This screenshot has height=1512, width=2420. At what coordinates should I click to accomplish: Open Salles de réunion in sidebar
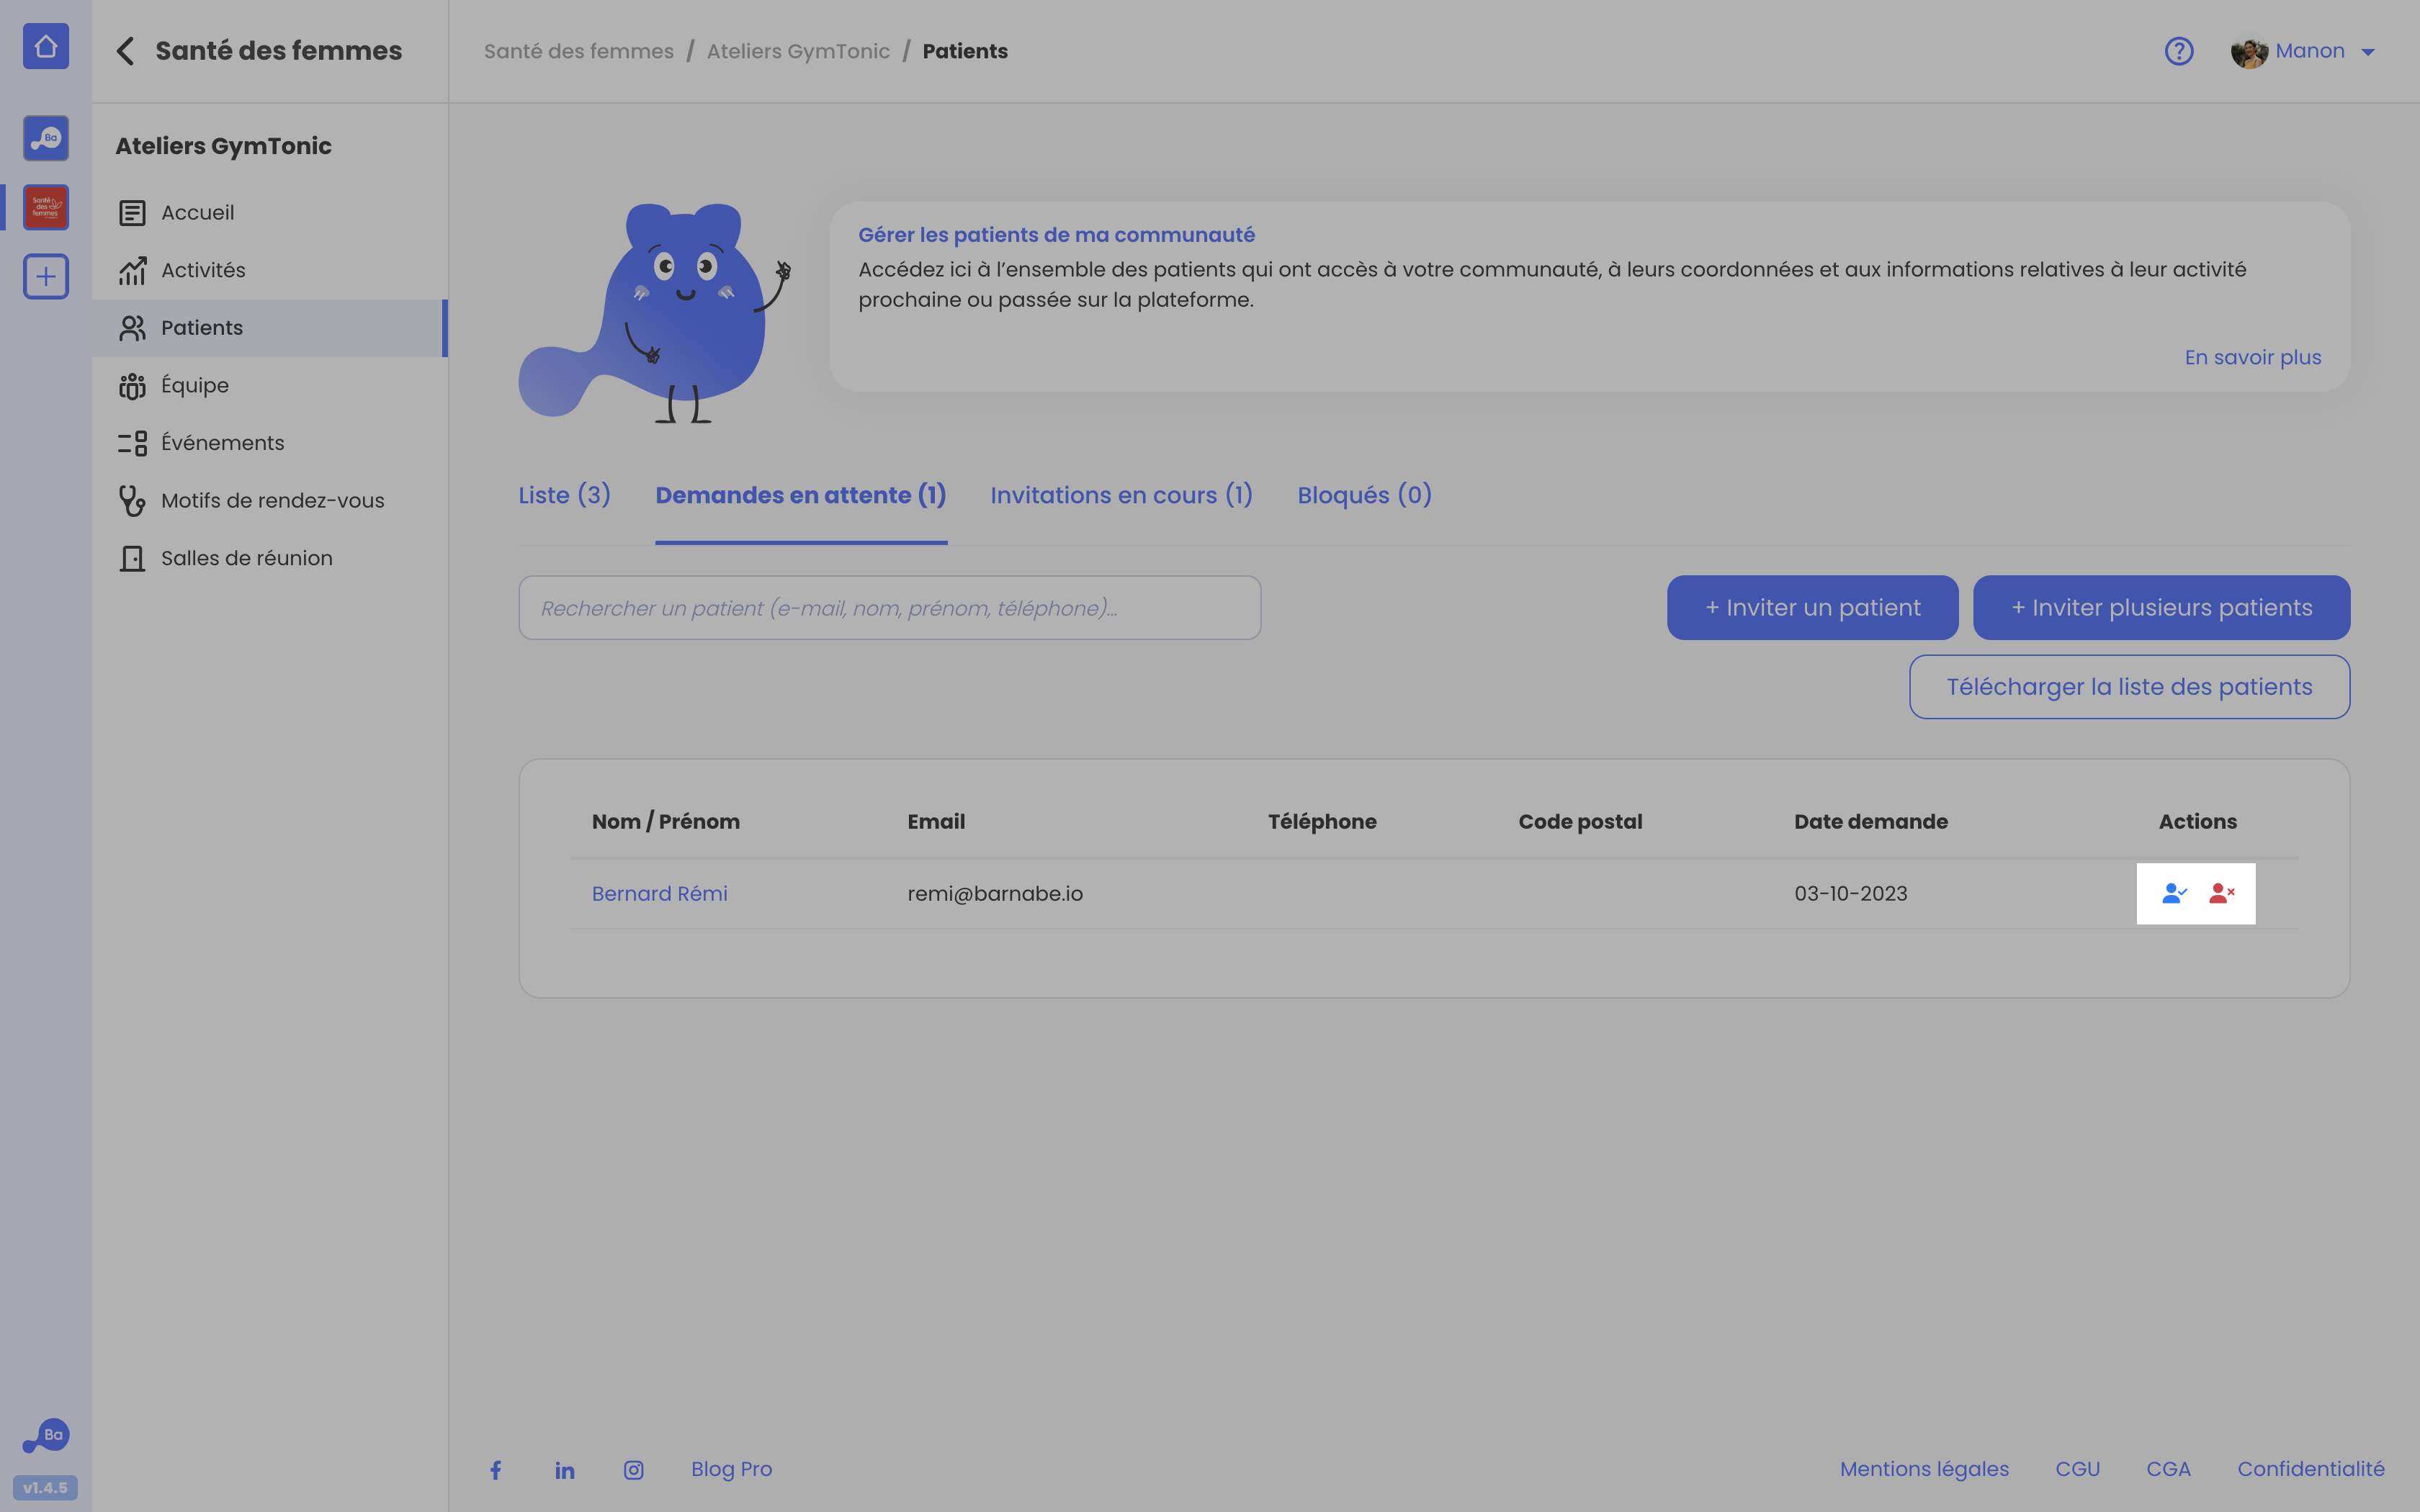[270, 558]
